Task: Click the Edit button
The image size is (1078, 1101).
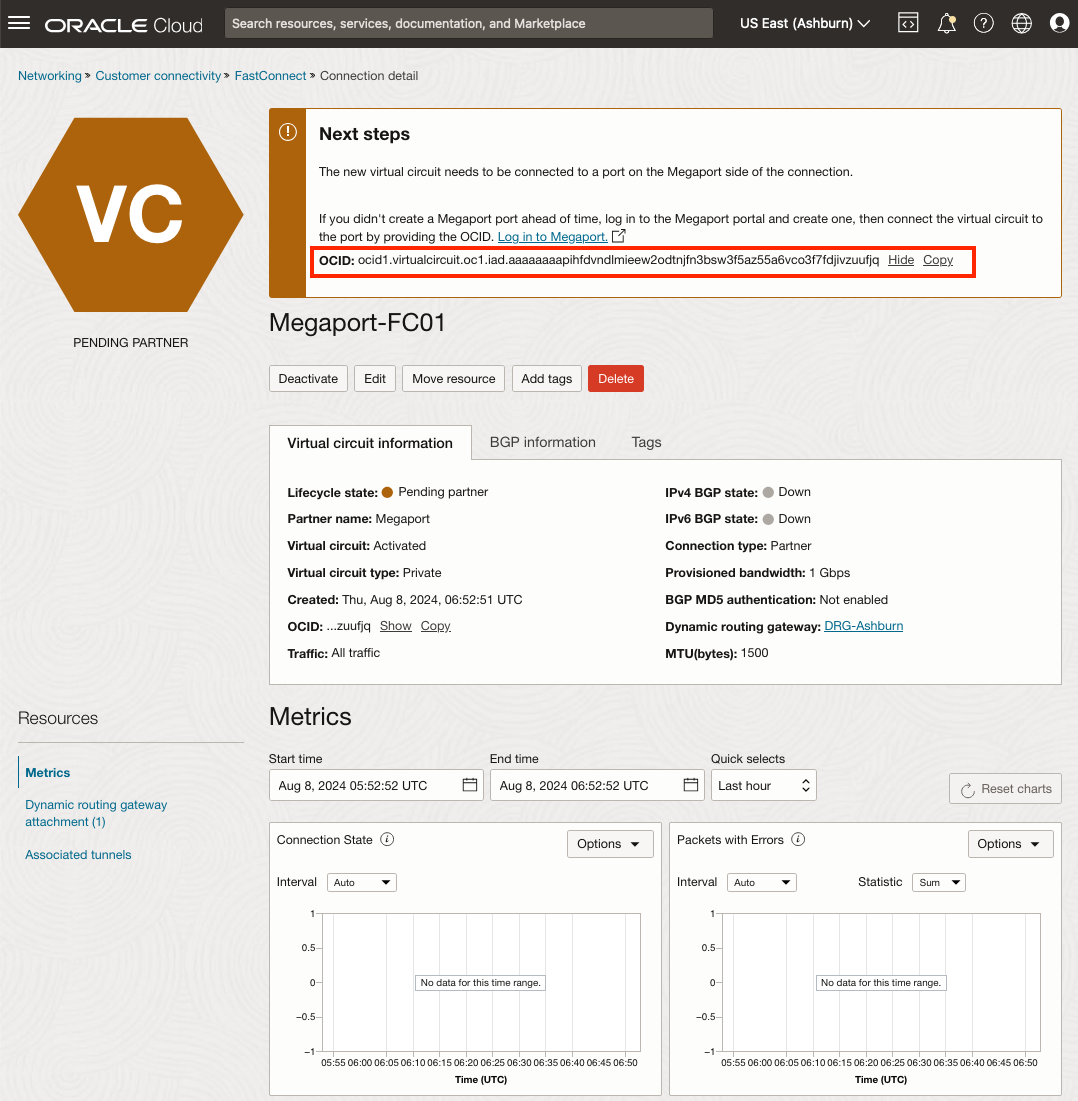Action: click(375, 378)
